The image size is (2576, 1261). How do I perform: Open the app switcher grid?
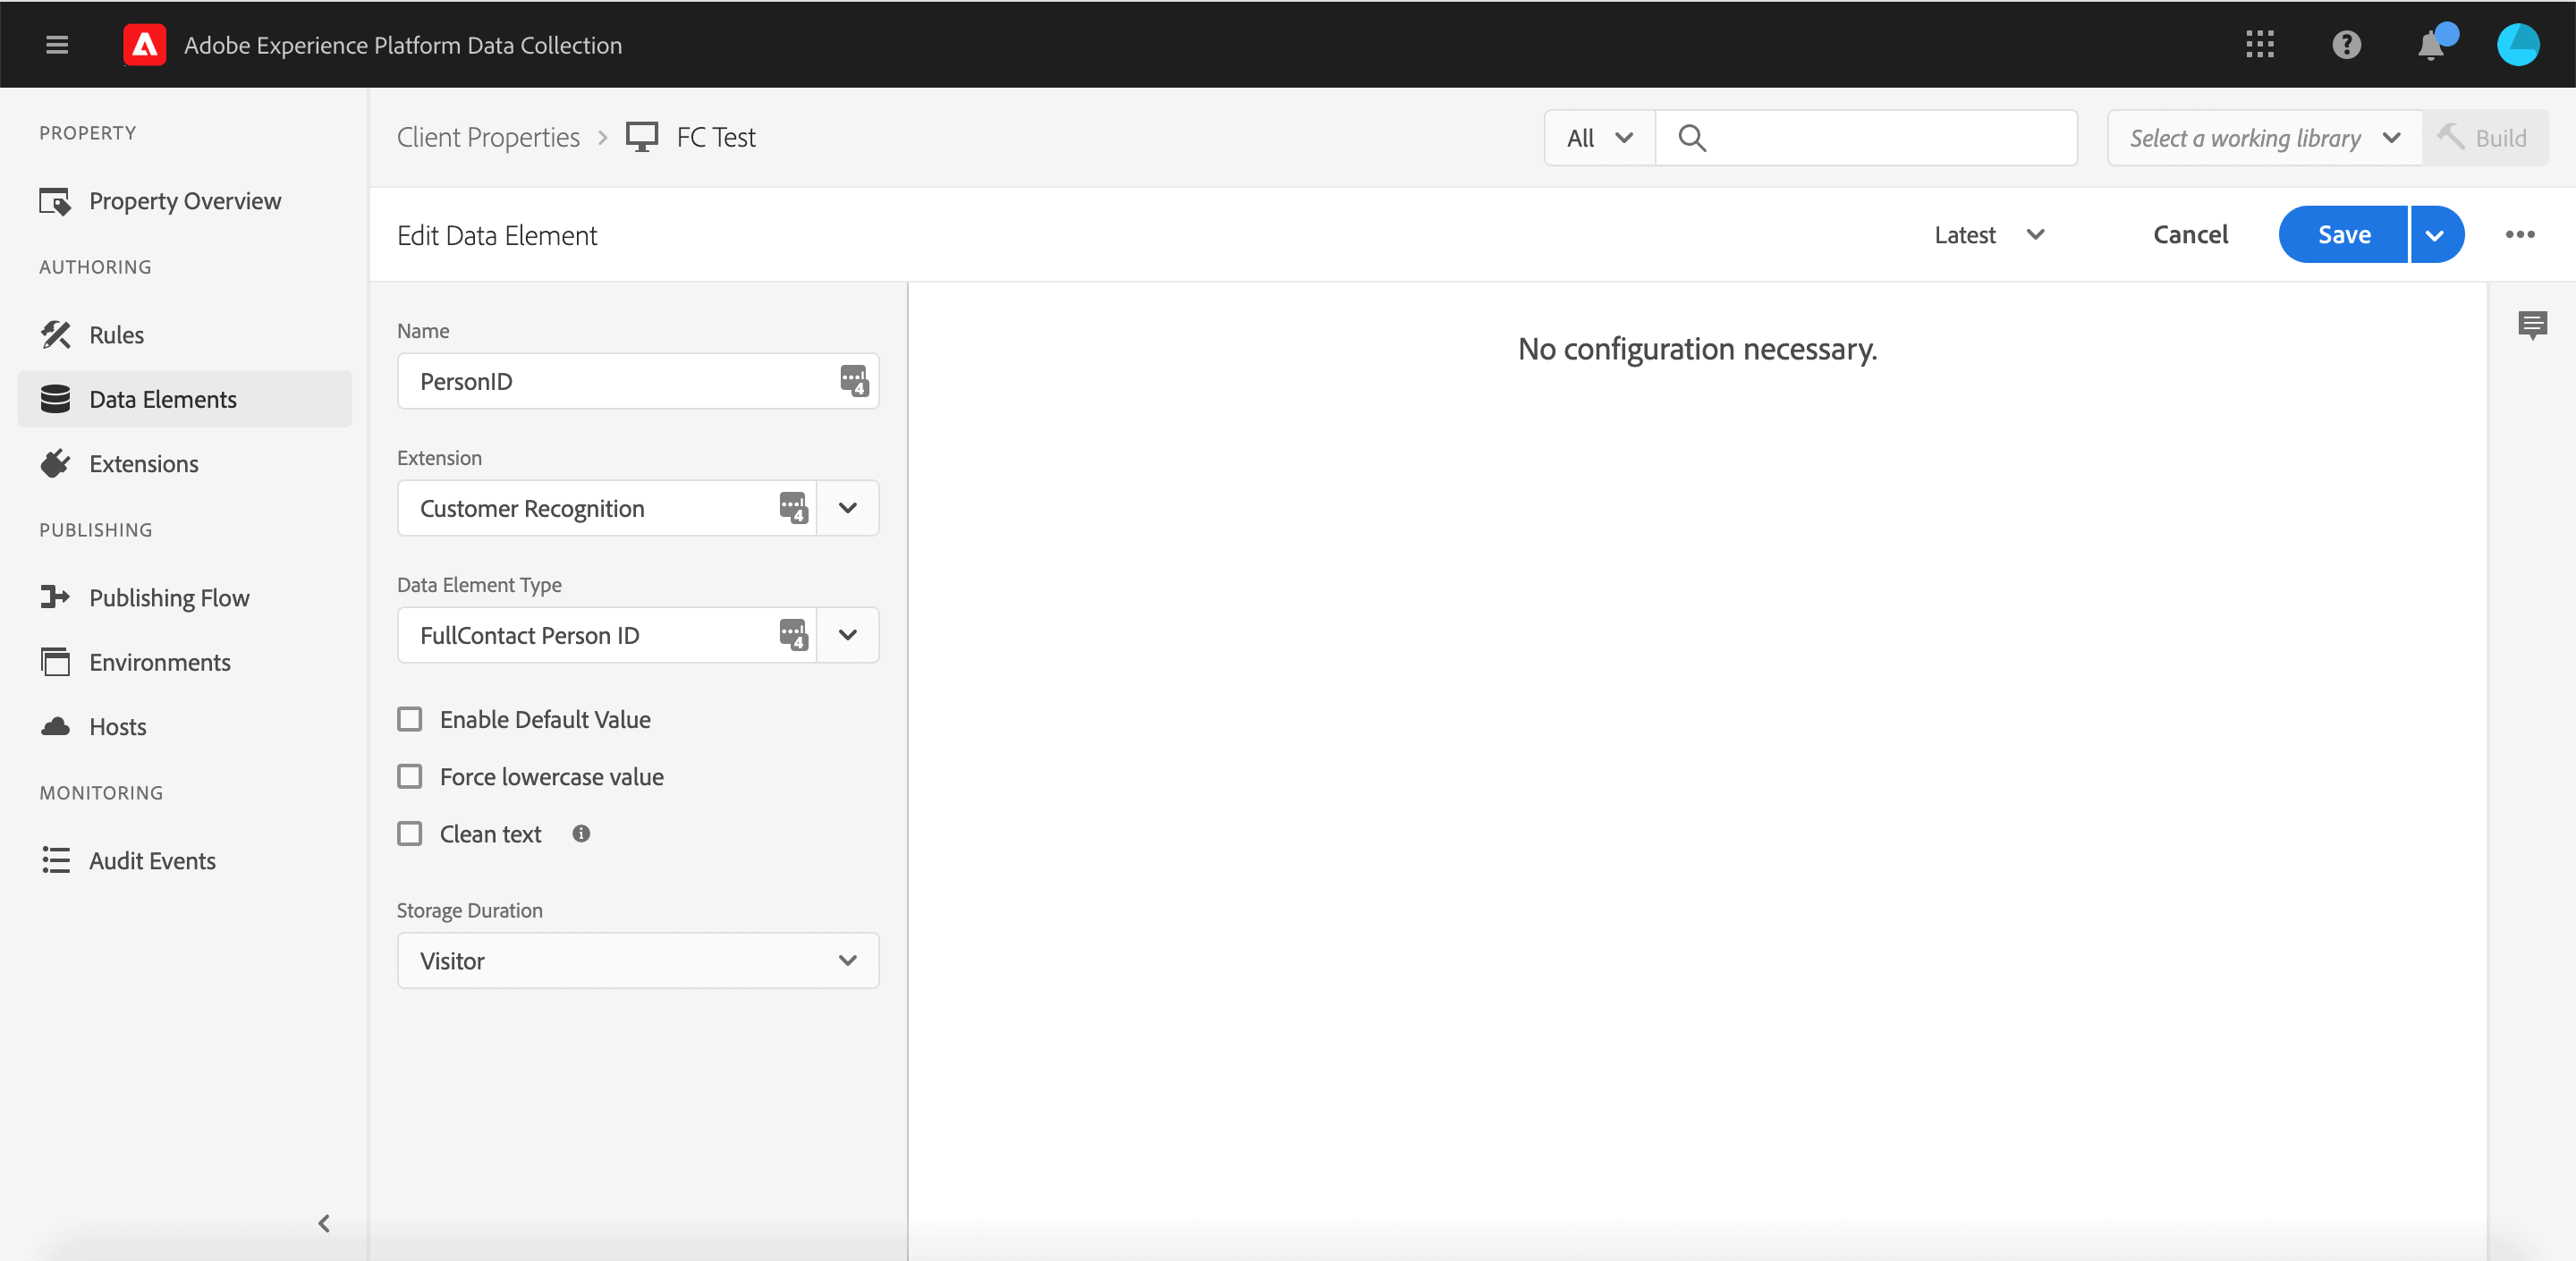coord(2259,45)
